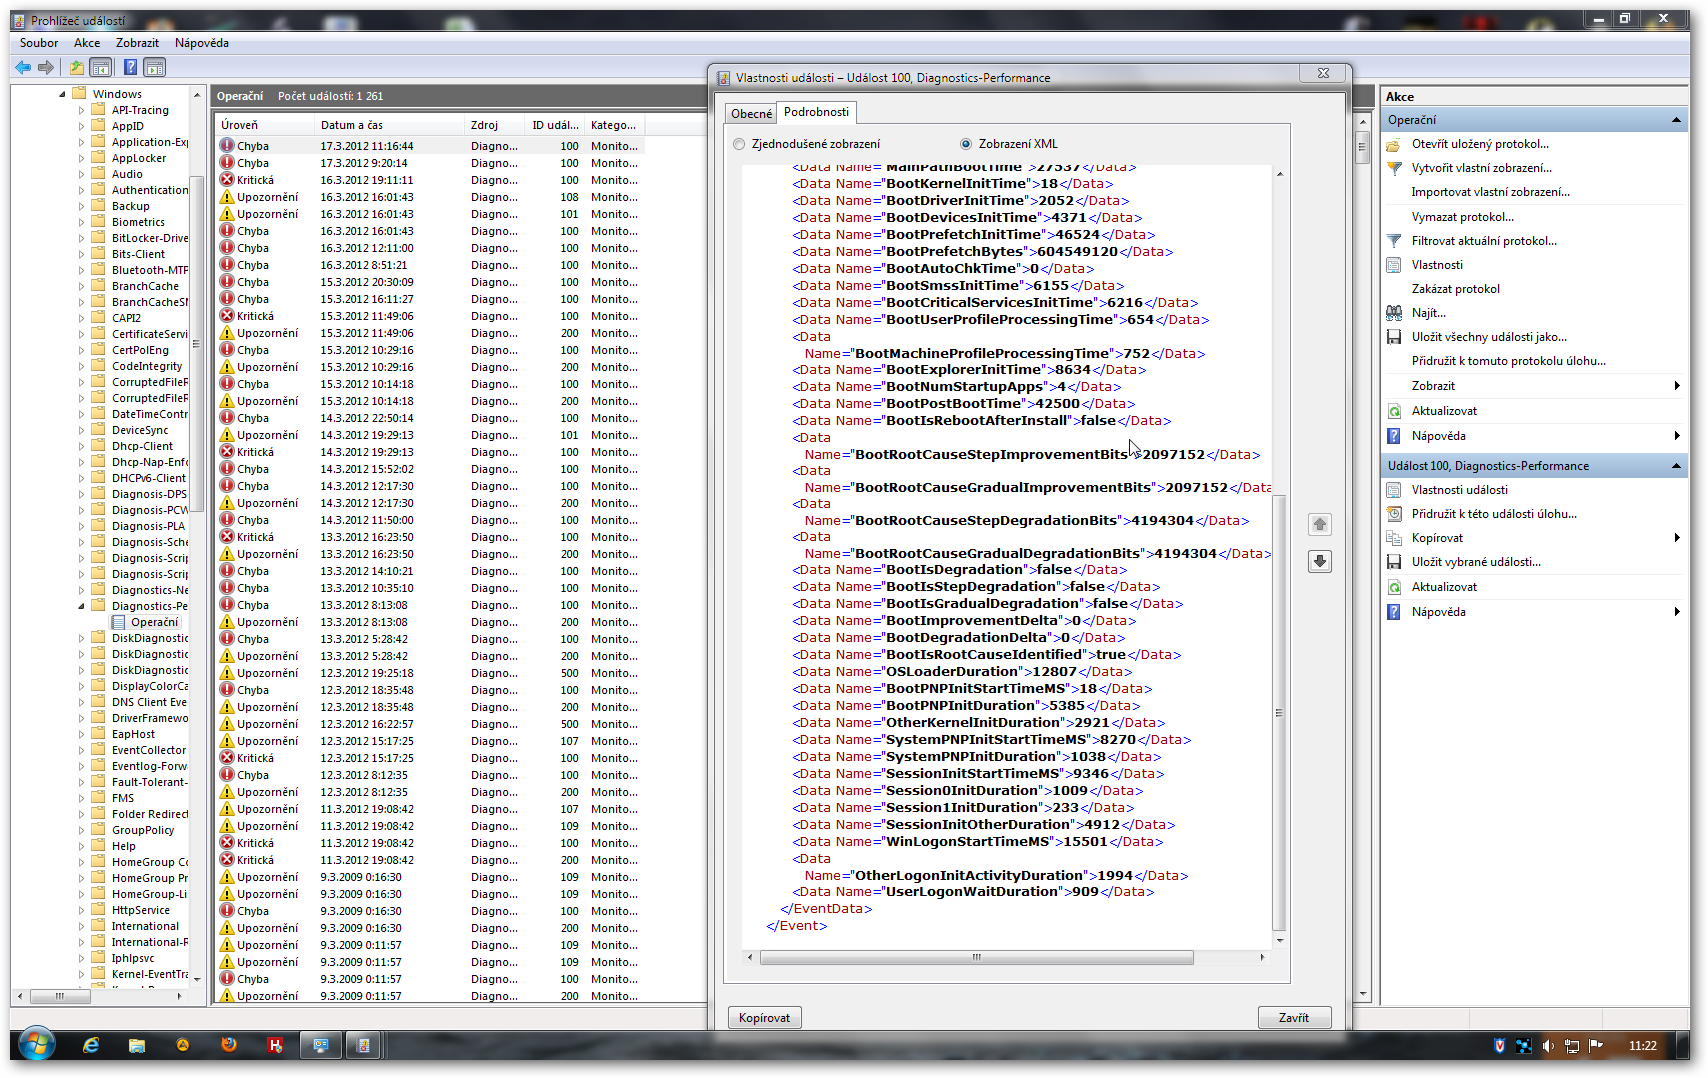1708x1078 pixels.
Task: Click the 'Aktualizovat' refresh icon under Operační
Action: pos(1394,411)
